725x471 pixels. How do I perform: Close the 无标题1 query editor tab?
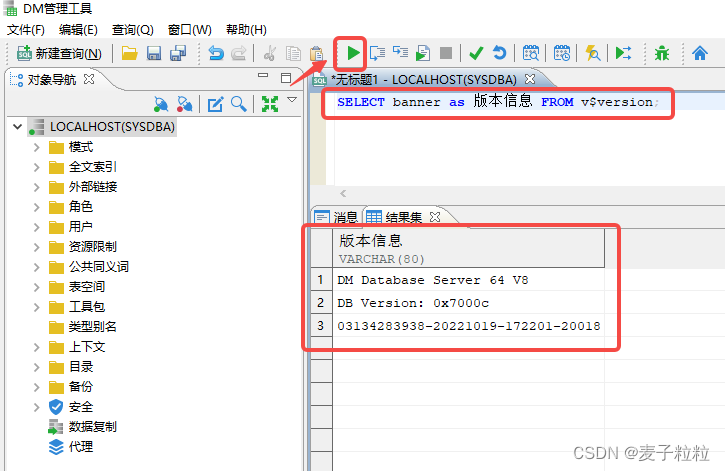(530, 79)
